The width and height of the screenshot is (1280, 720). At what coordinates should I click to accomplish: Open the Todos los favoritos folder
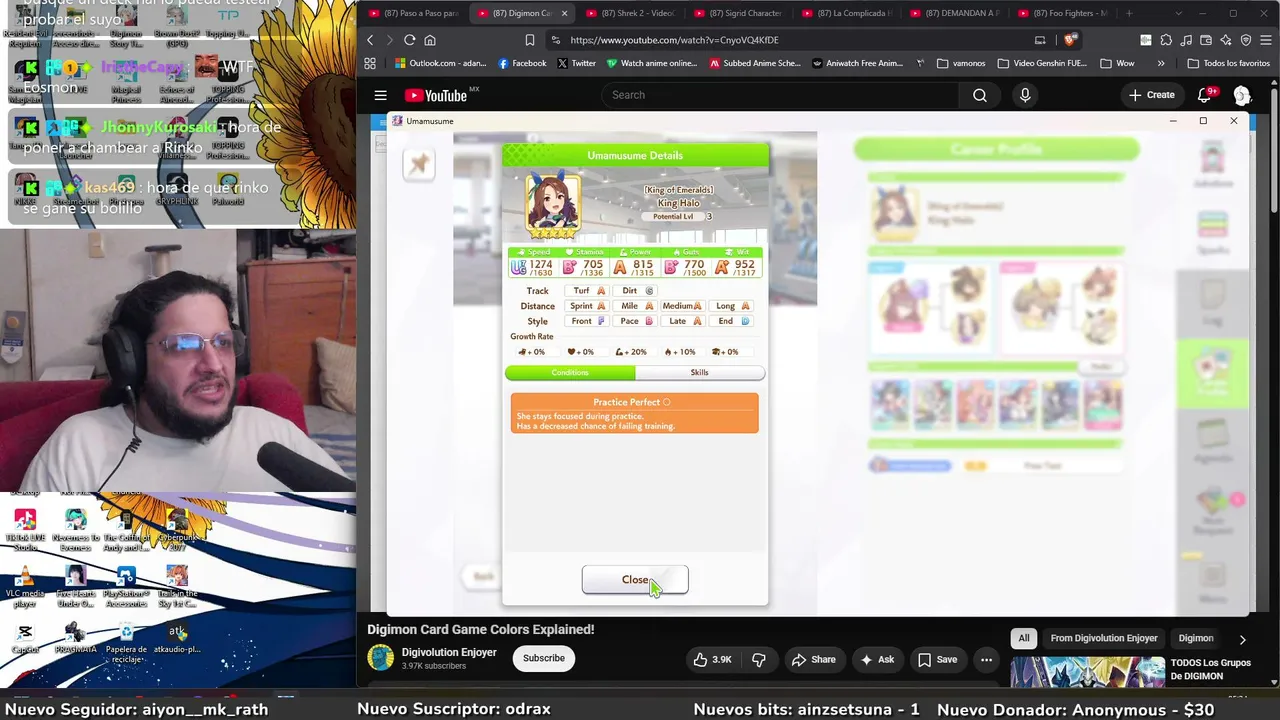coord(1229,63)
